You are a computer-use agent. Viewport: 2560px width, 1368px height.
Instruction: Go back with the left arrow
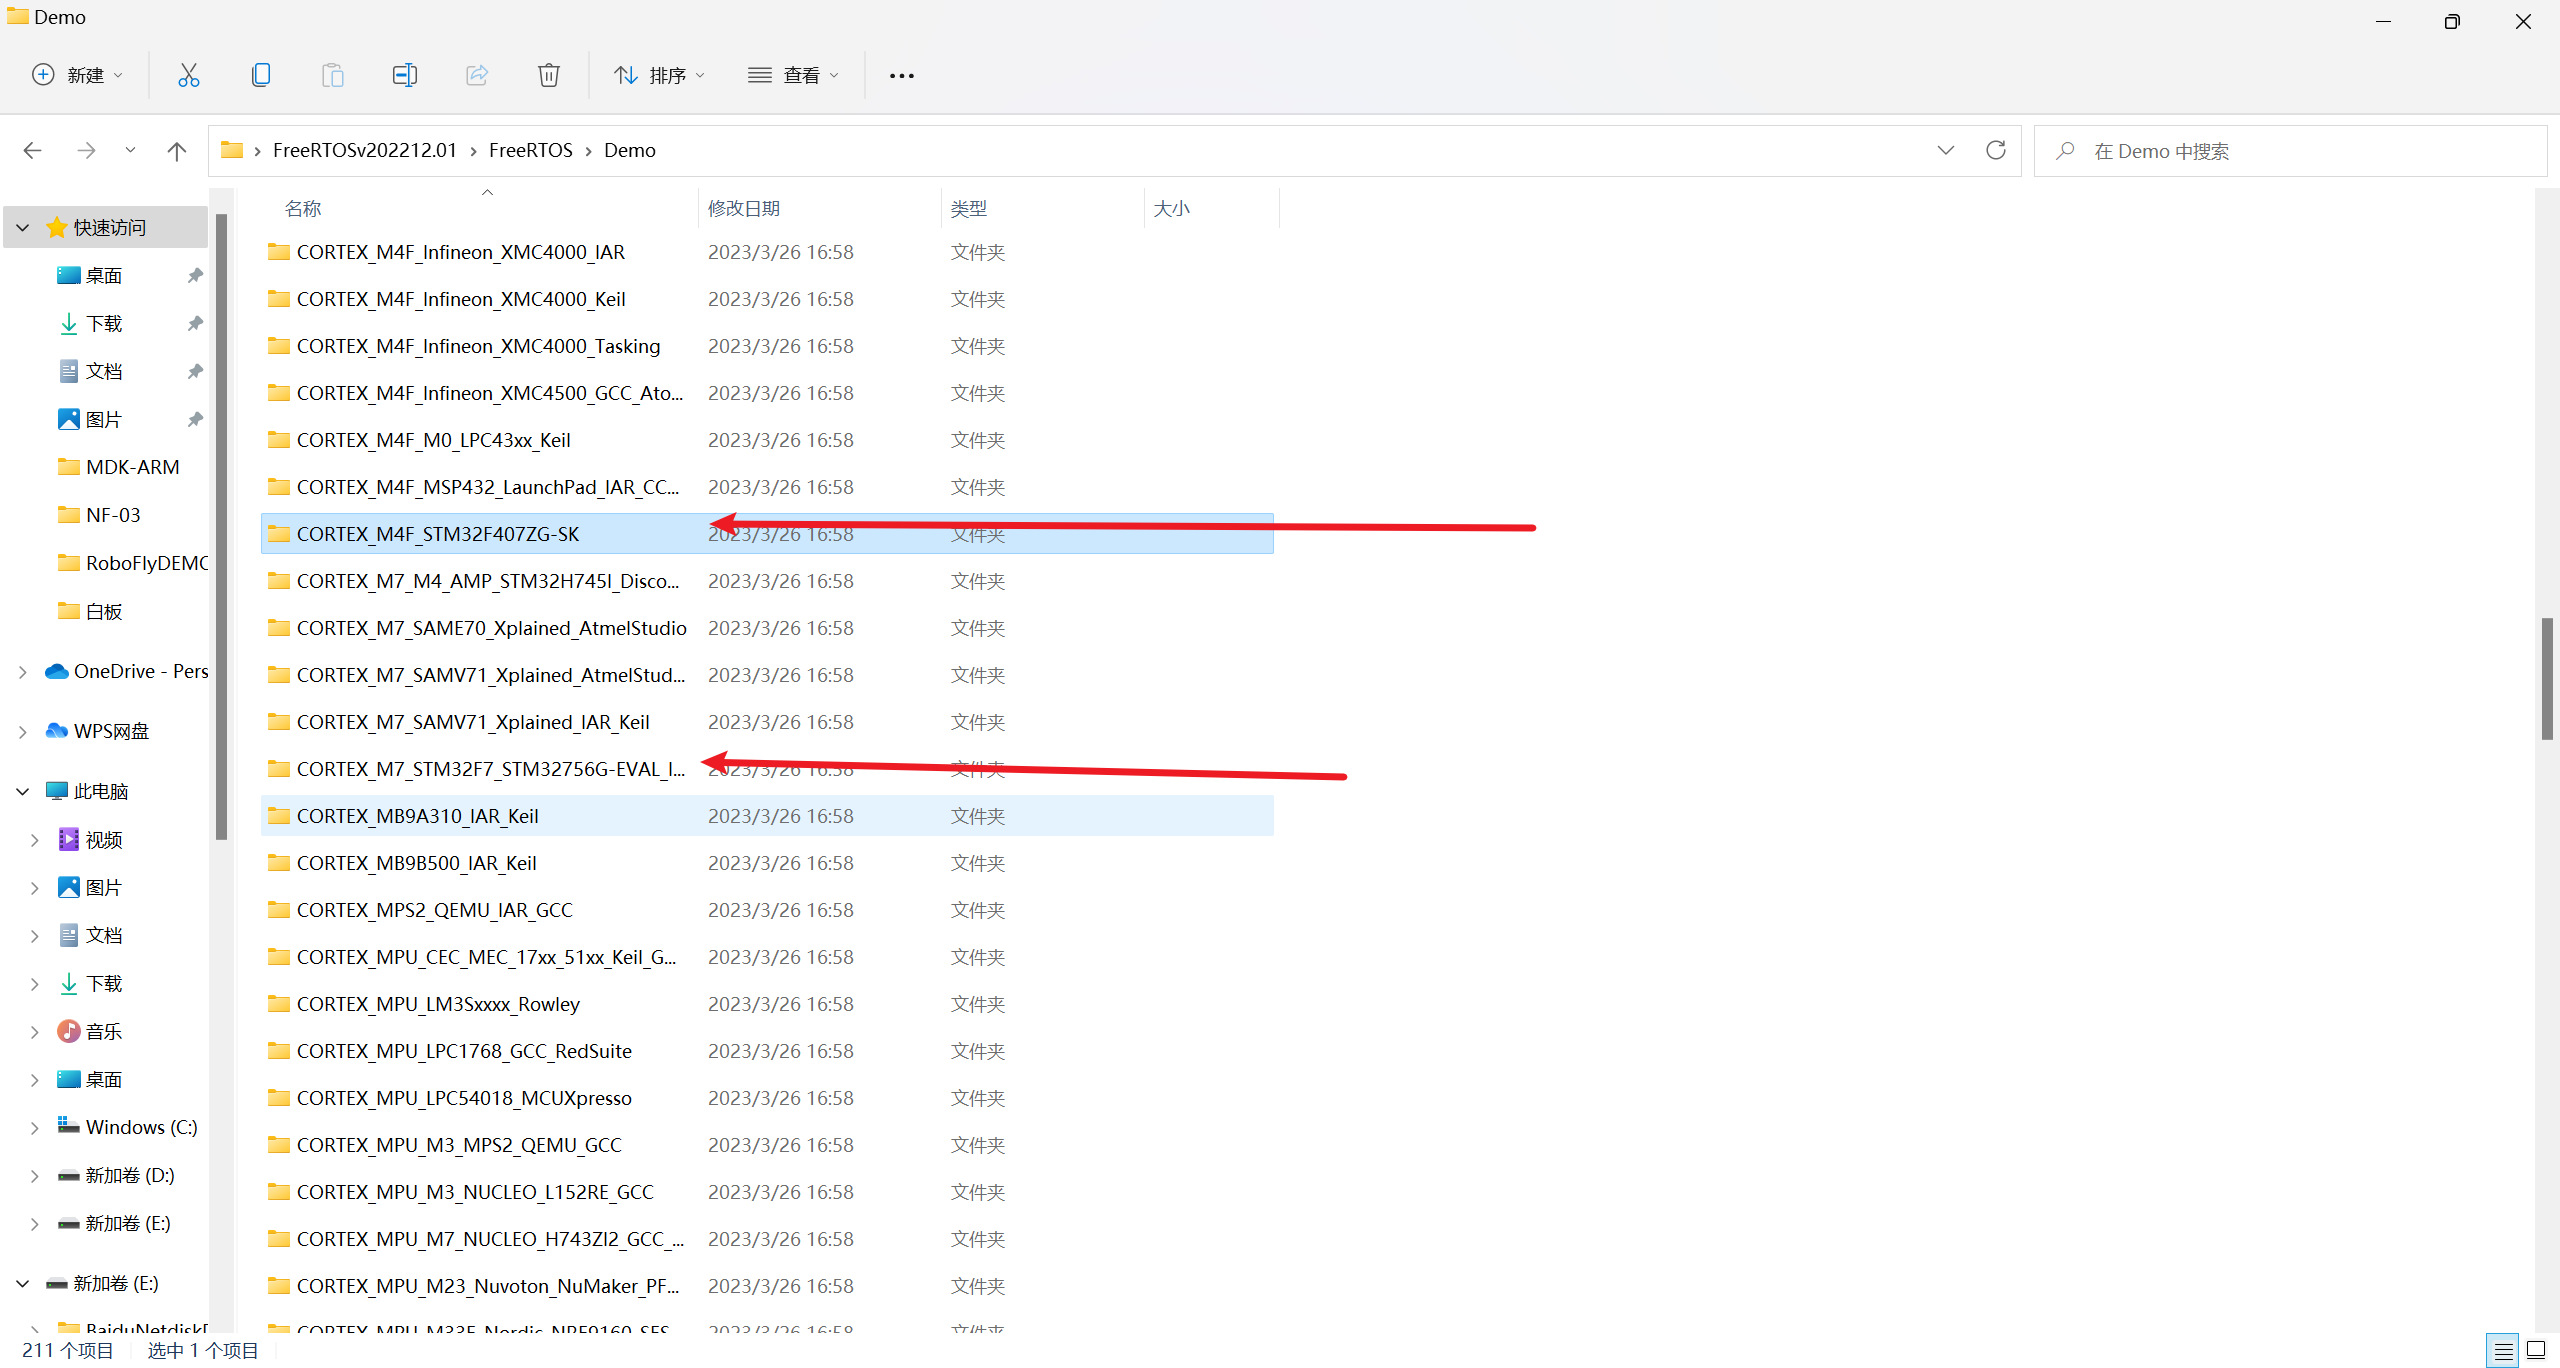point(32,151)
